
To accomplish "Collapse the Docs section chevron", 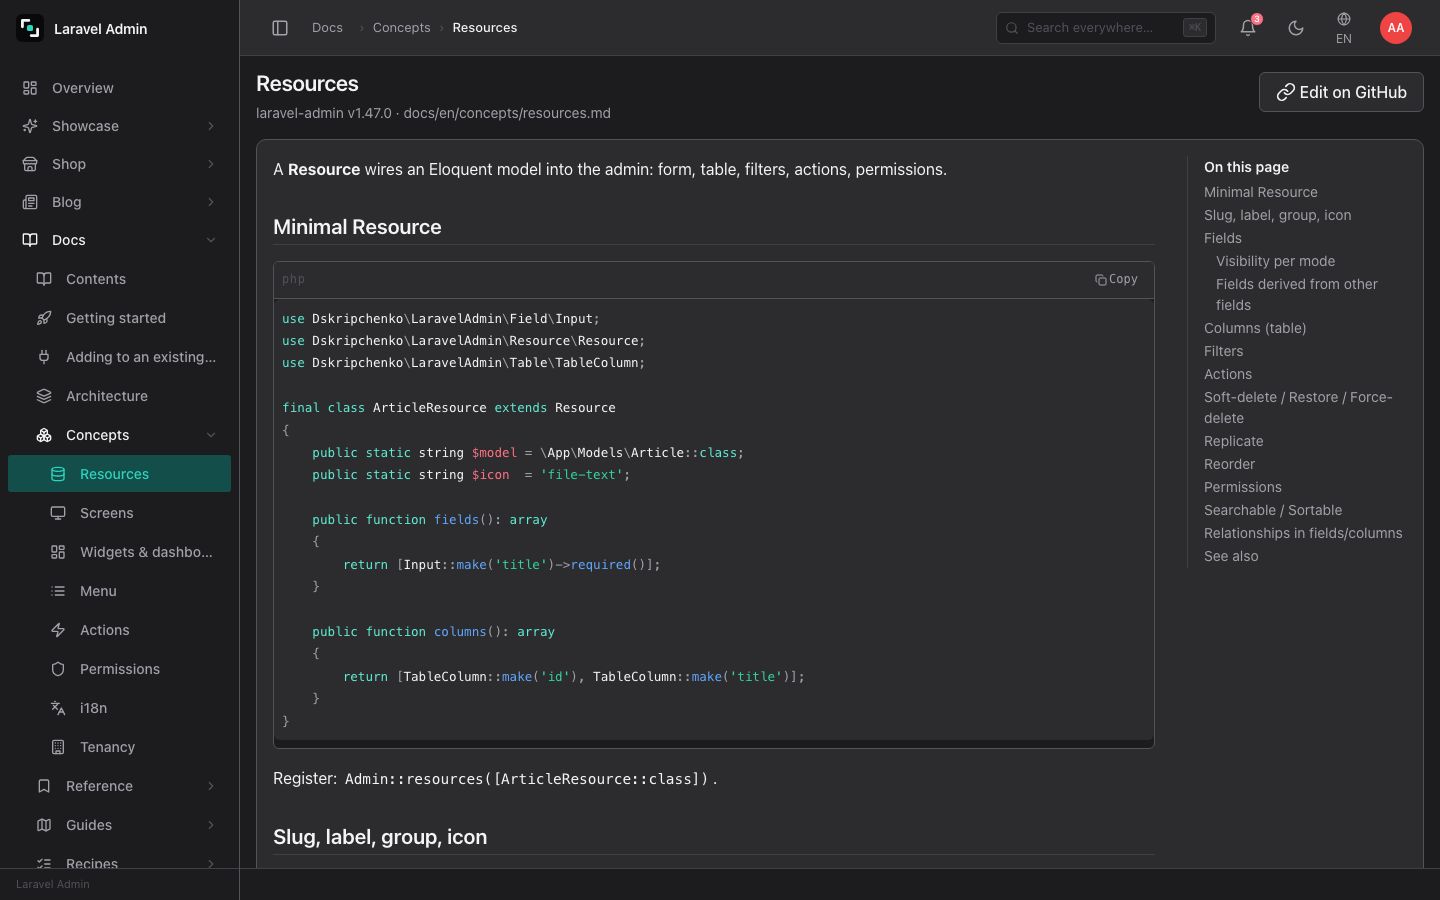I will tap(211, 240).
